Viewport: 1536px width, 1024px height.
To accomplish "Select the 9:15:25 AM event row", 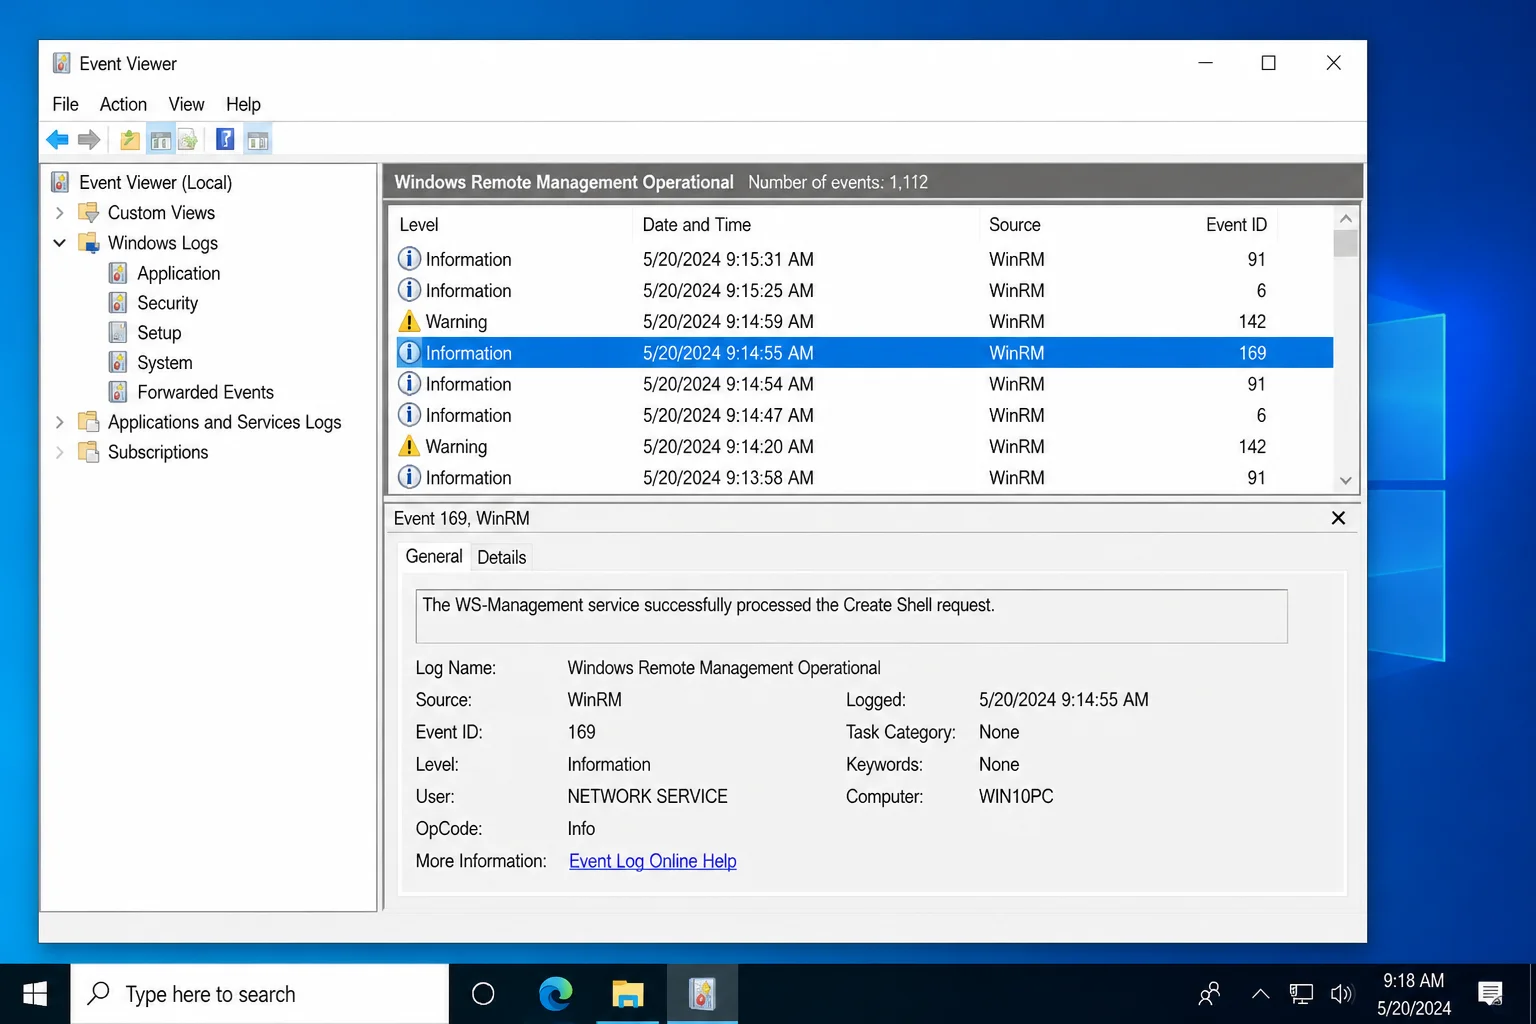I will click(x=865, y=290).
